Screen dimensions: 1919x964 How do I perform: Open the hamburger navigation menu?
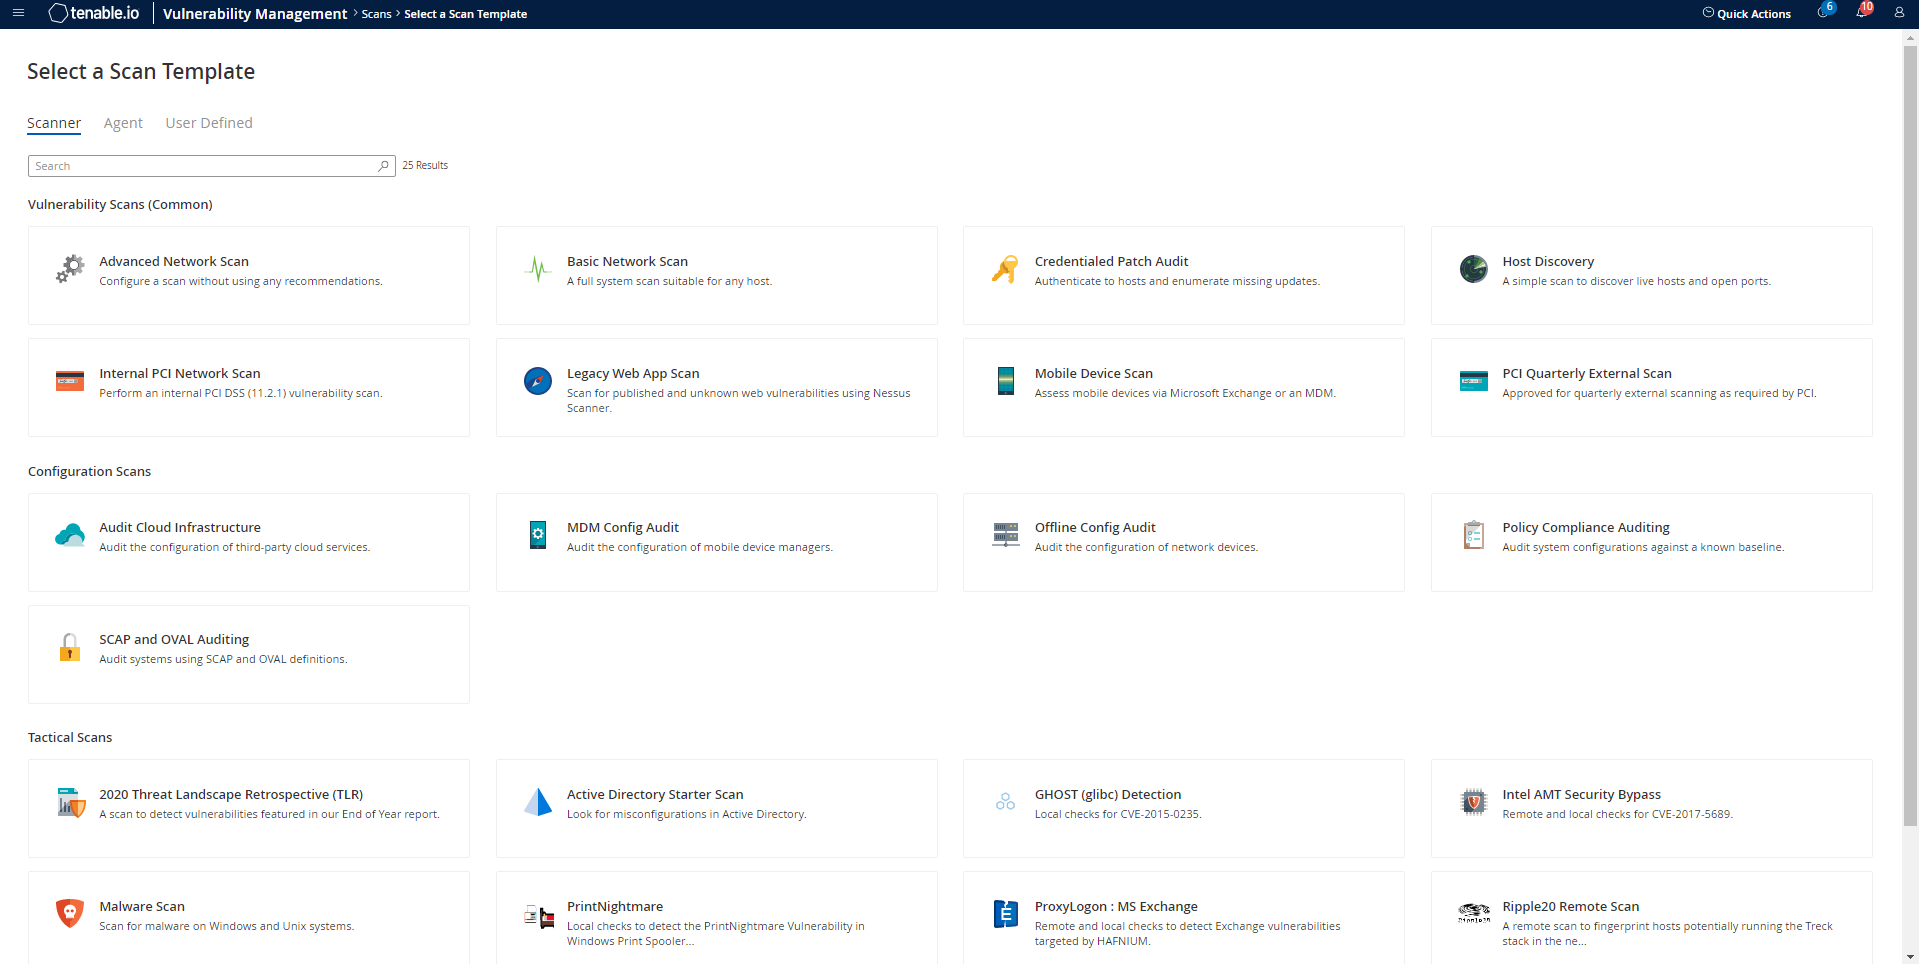(x=18, y=13)
